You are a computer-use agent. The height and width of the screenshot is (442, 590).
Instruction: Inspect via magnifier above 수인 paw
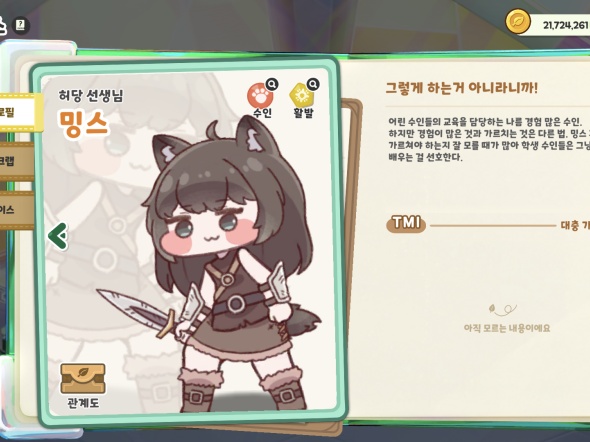272,84
